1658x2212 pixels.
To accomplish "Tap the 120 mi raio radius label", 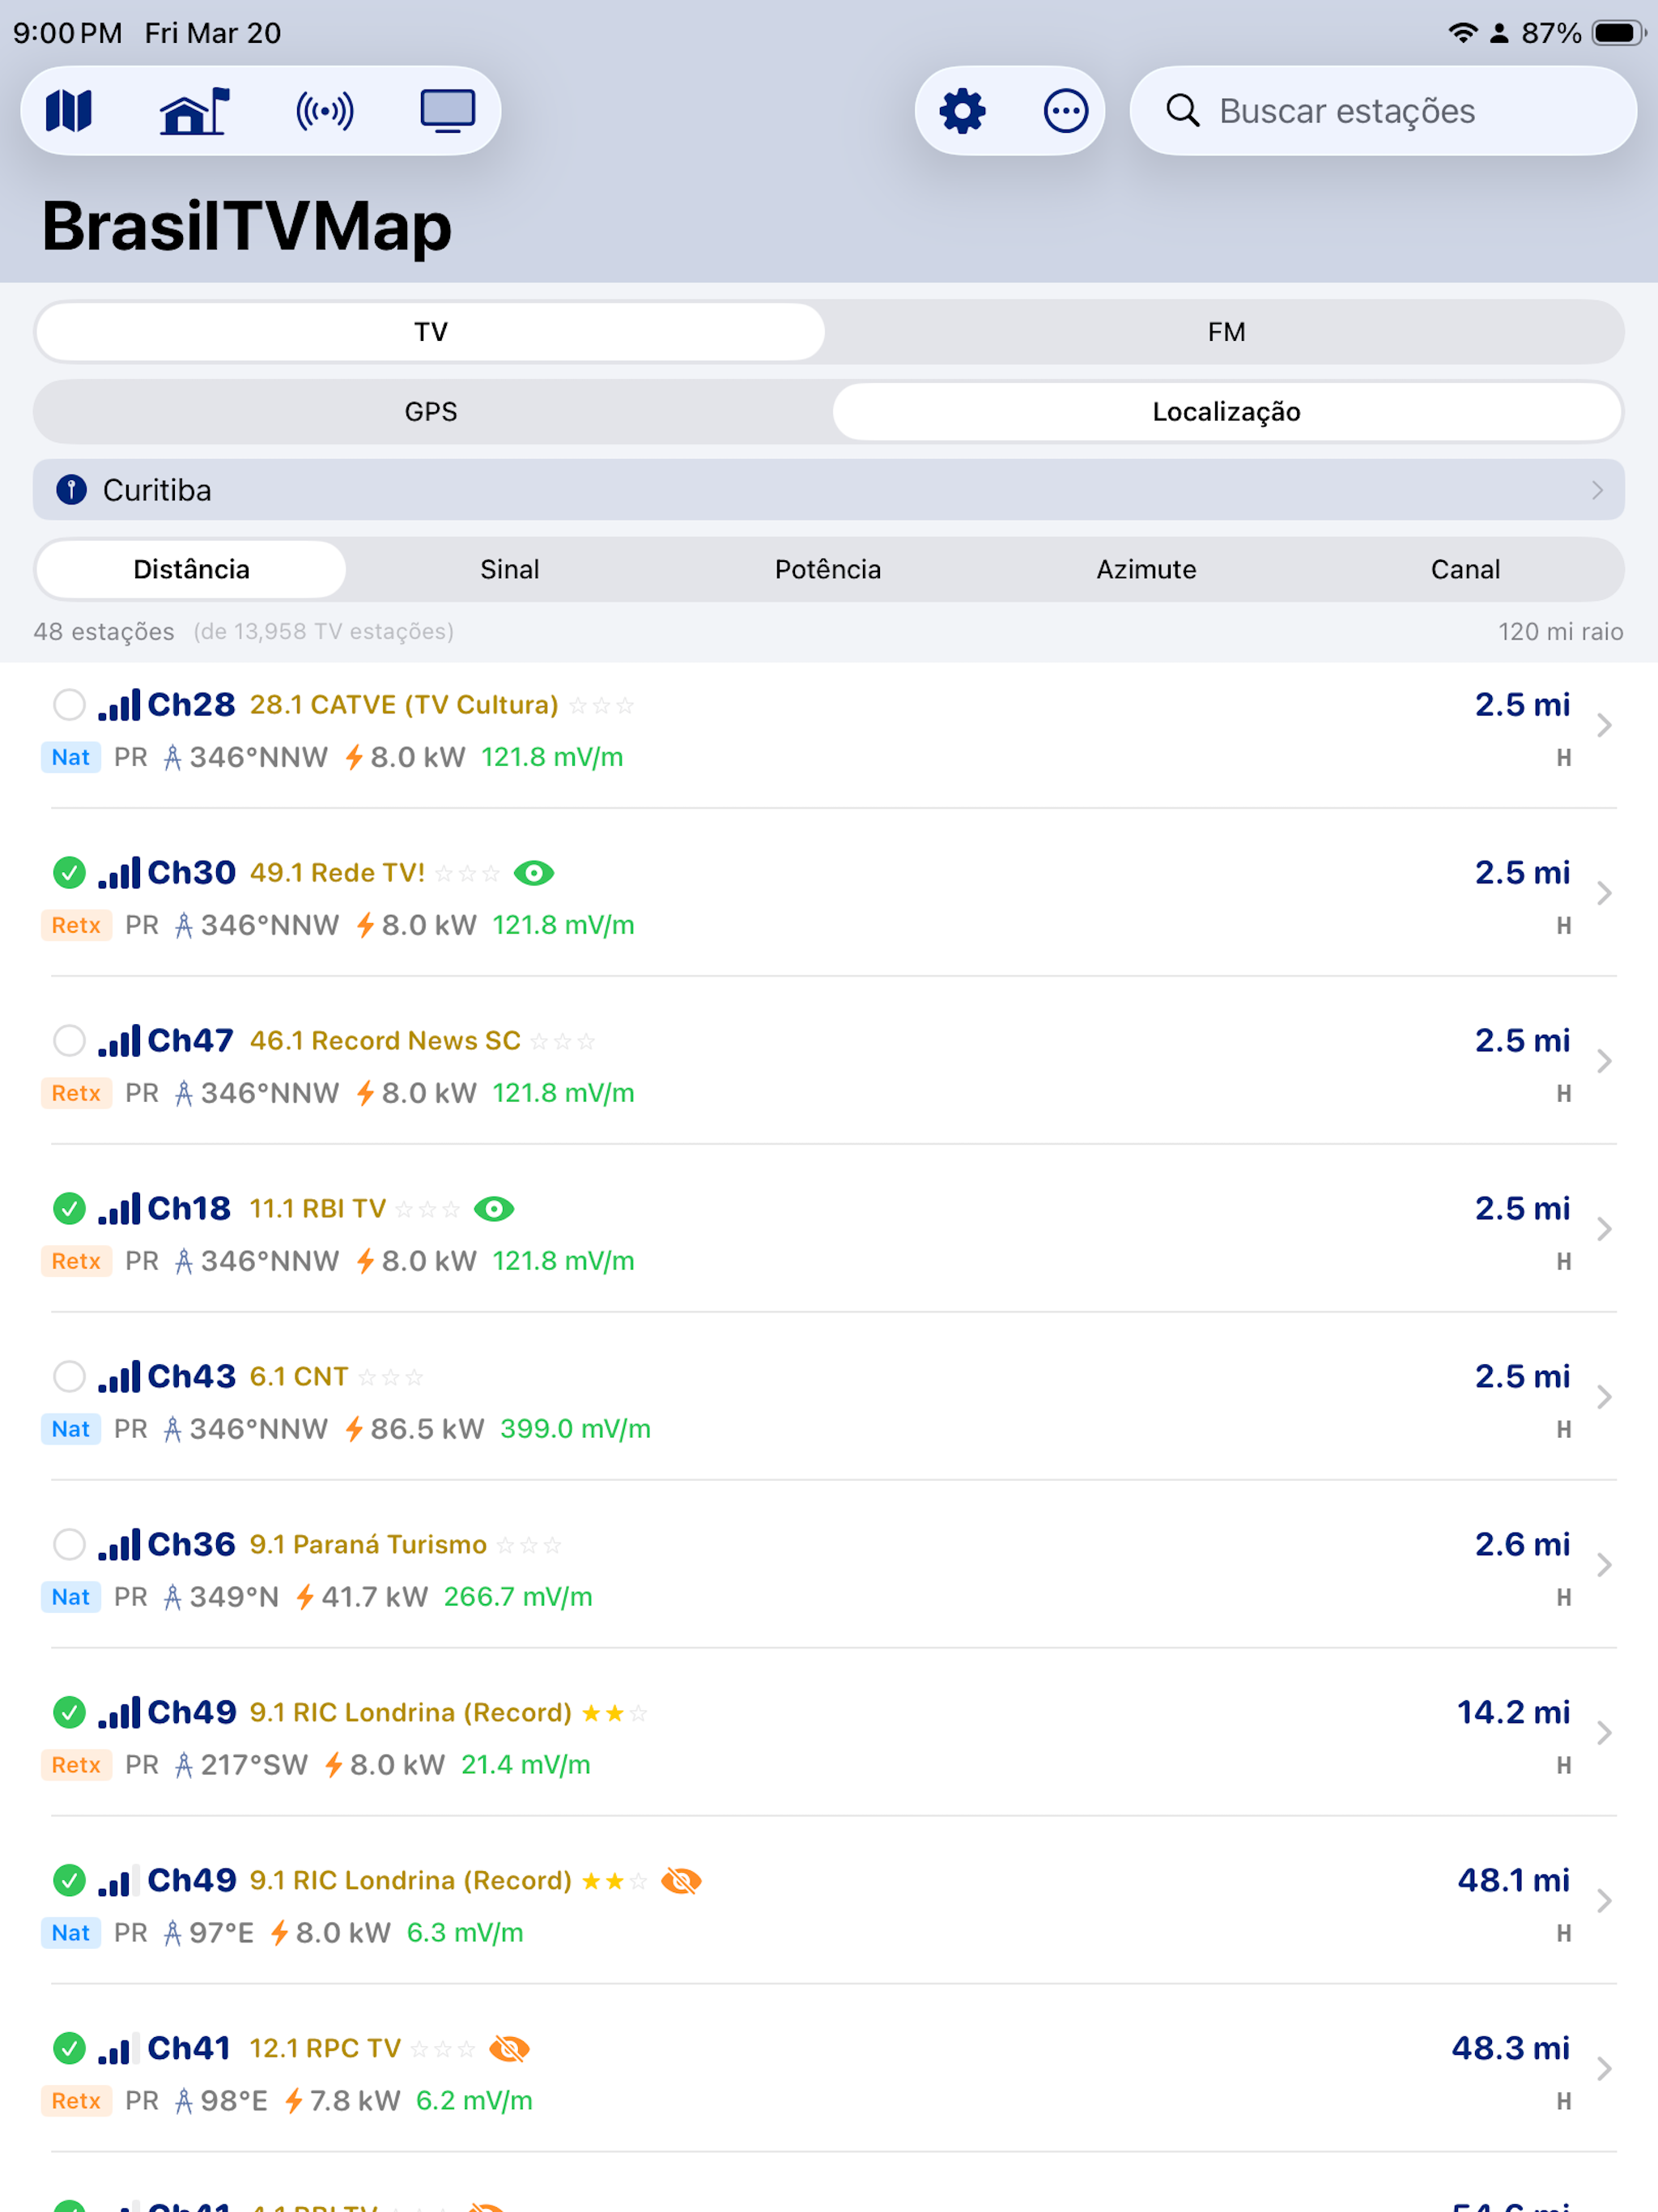I will coord(1560,632).
